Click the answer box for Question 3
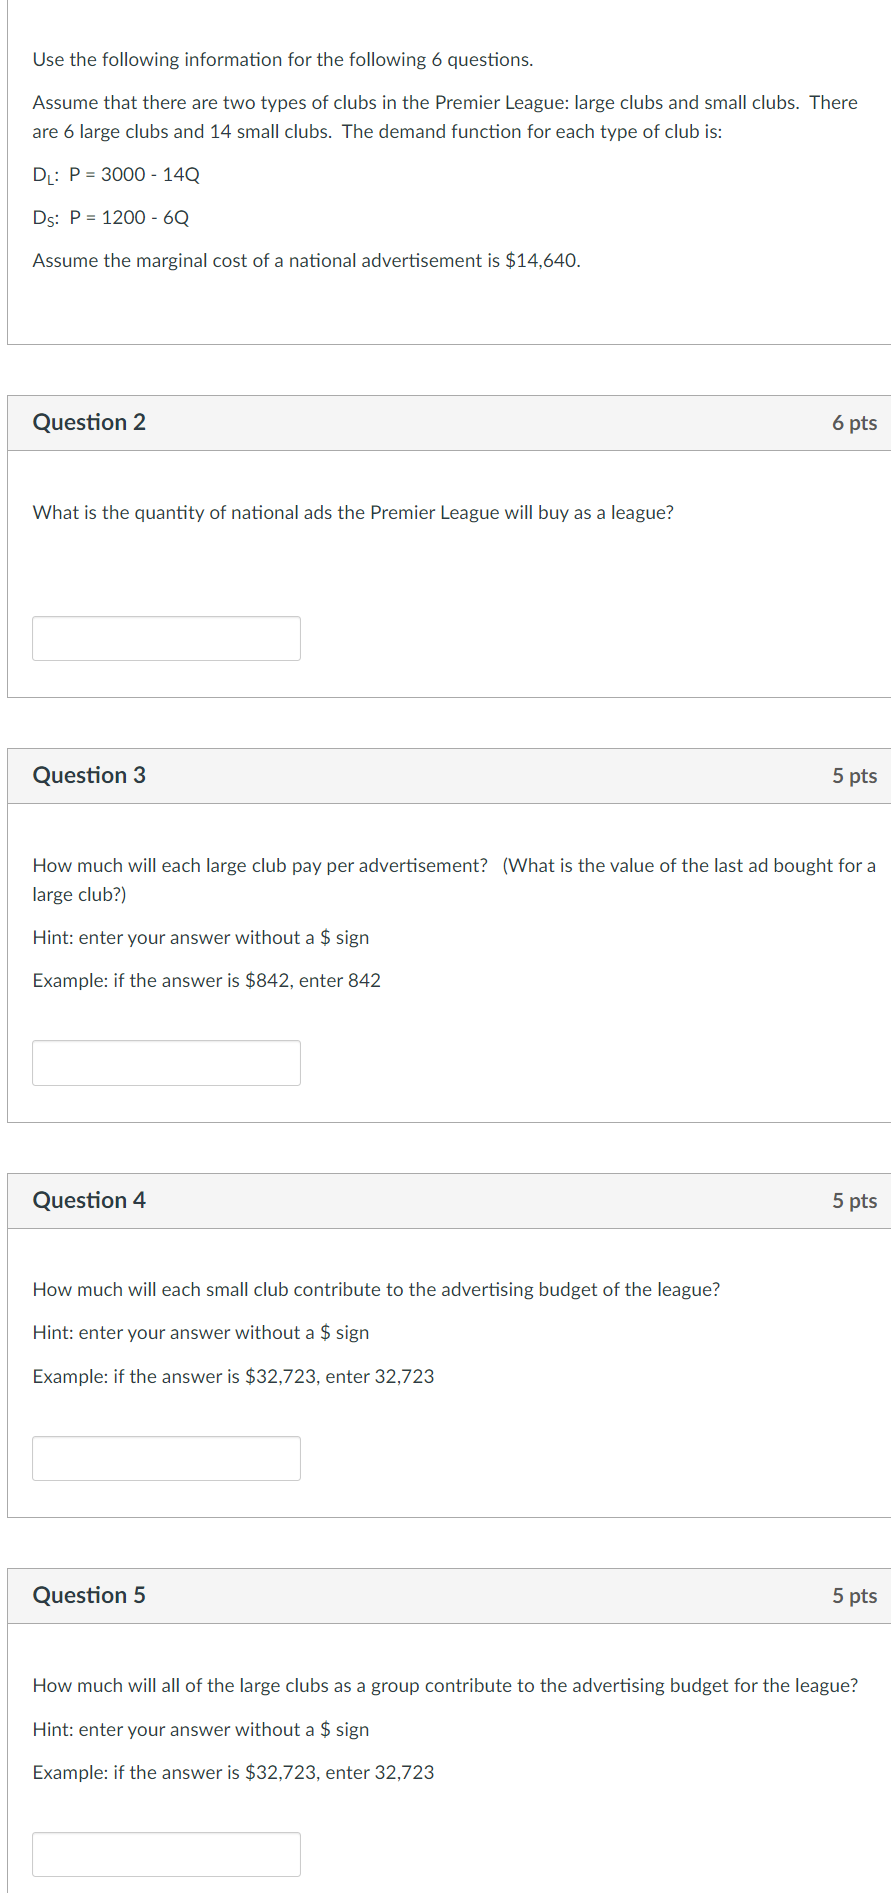 coord(166,1062)
